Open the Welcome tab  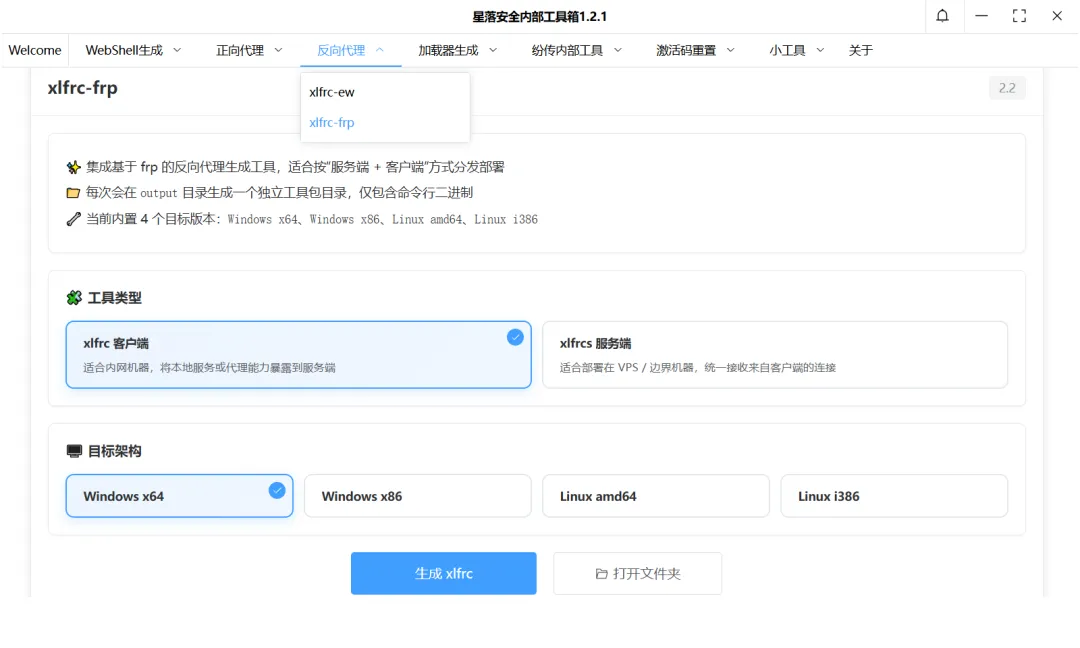pos(34,50)
